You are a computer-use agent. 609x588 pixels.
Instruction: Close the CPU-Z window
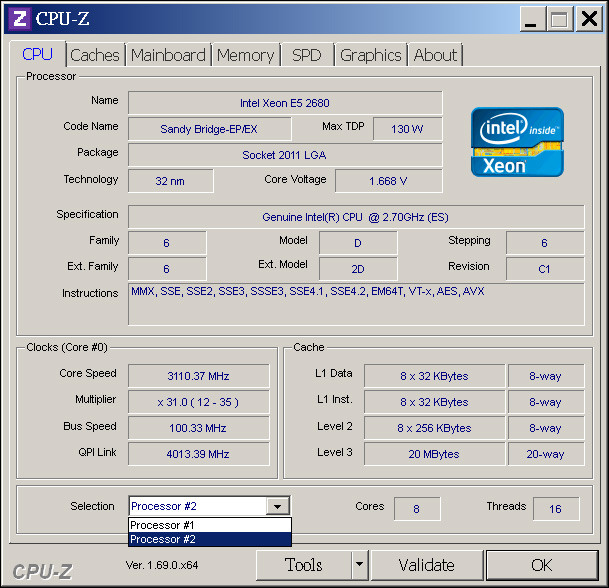[589, 19]
